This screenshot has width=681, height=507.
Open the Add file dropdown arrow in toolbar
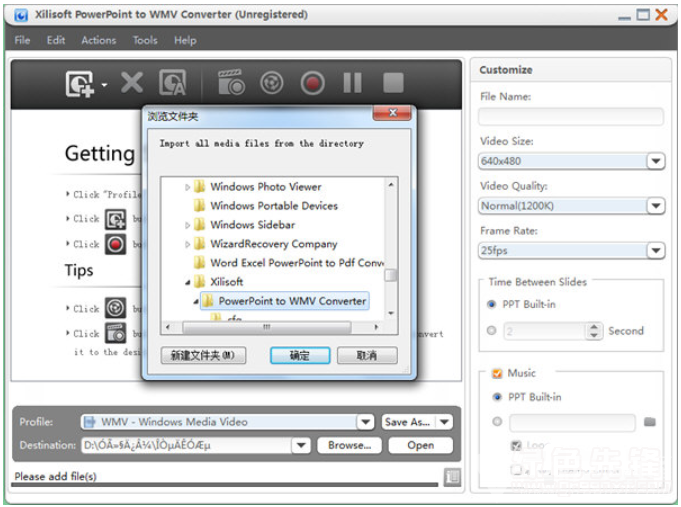pos(104,84)
